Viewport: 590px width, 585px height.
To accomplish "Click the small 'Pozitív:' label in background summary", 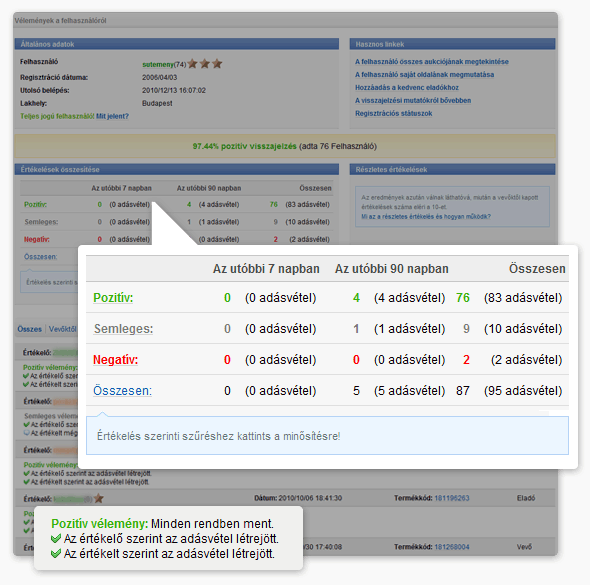I will 35,205.
